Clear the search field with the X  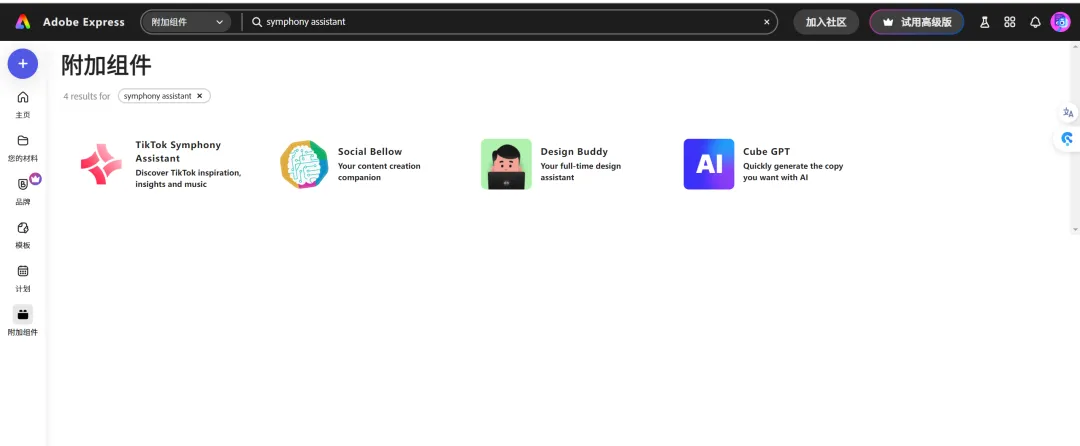(x=767, y=22)
